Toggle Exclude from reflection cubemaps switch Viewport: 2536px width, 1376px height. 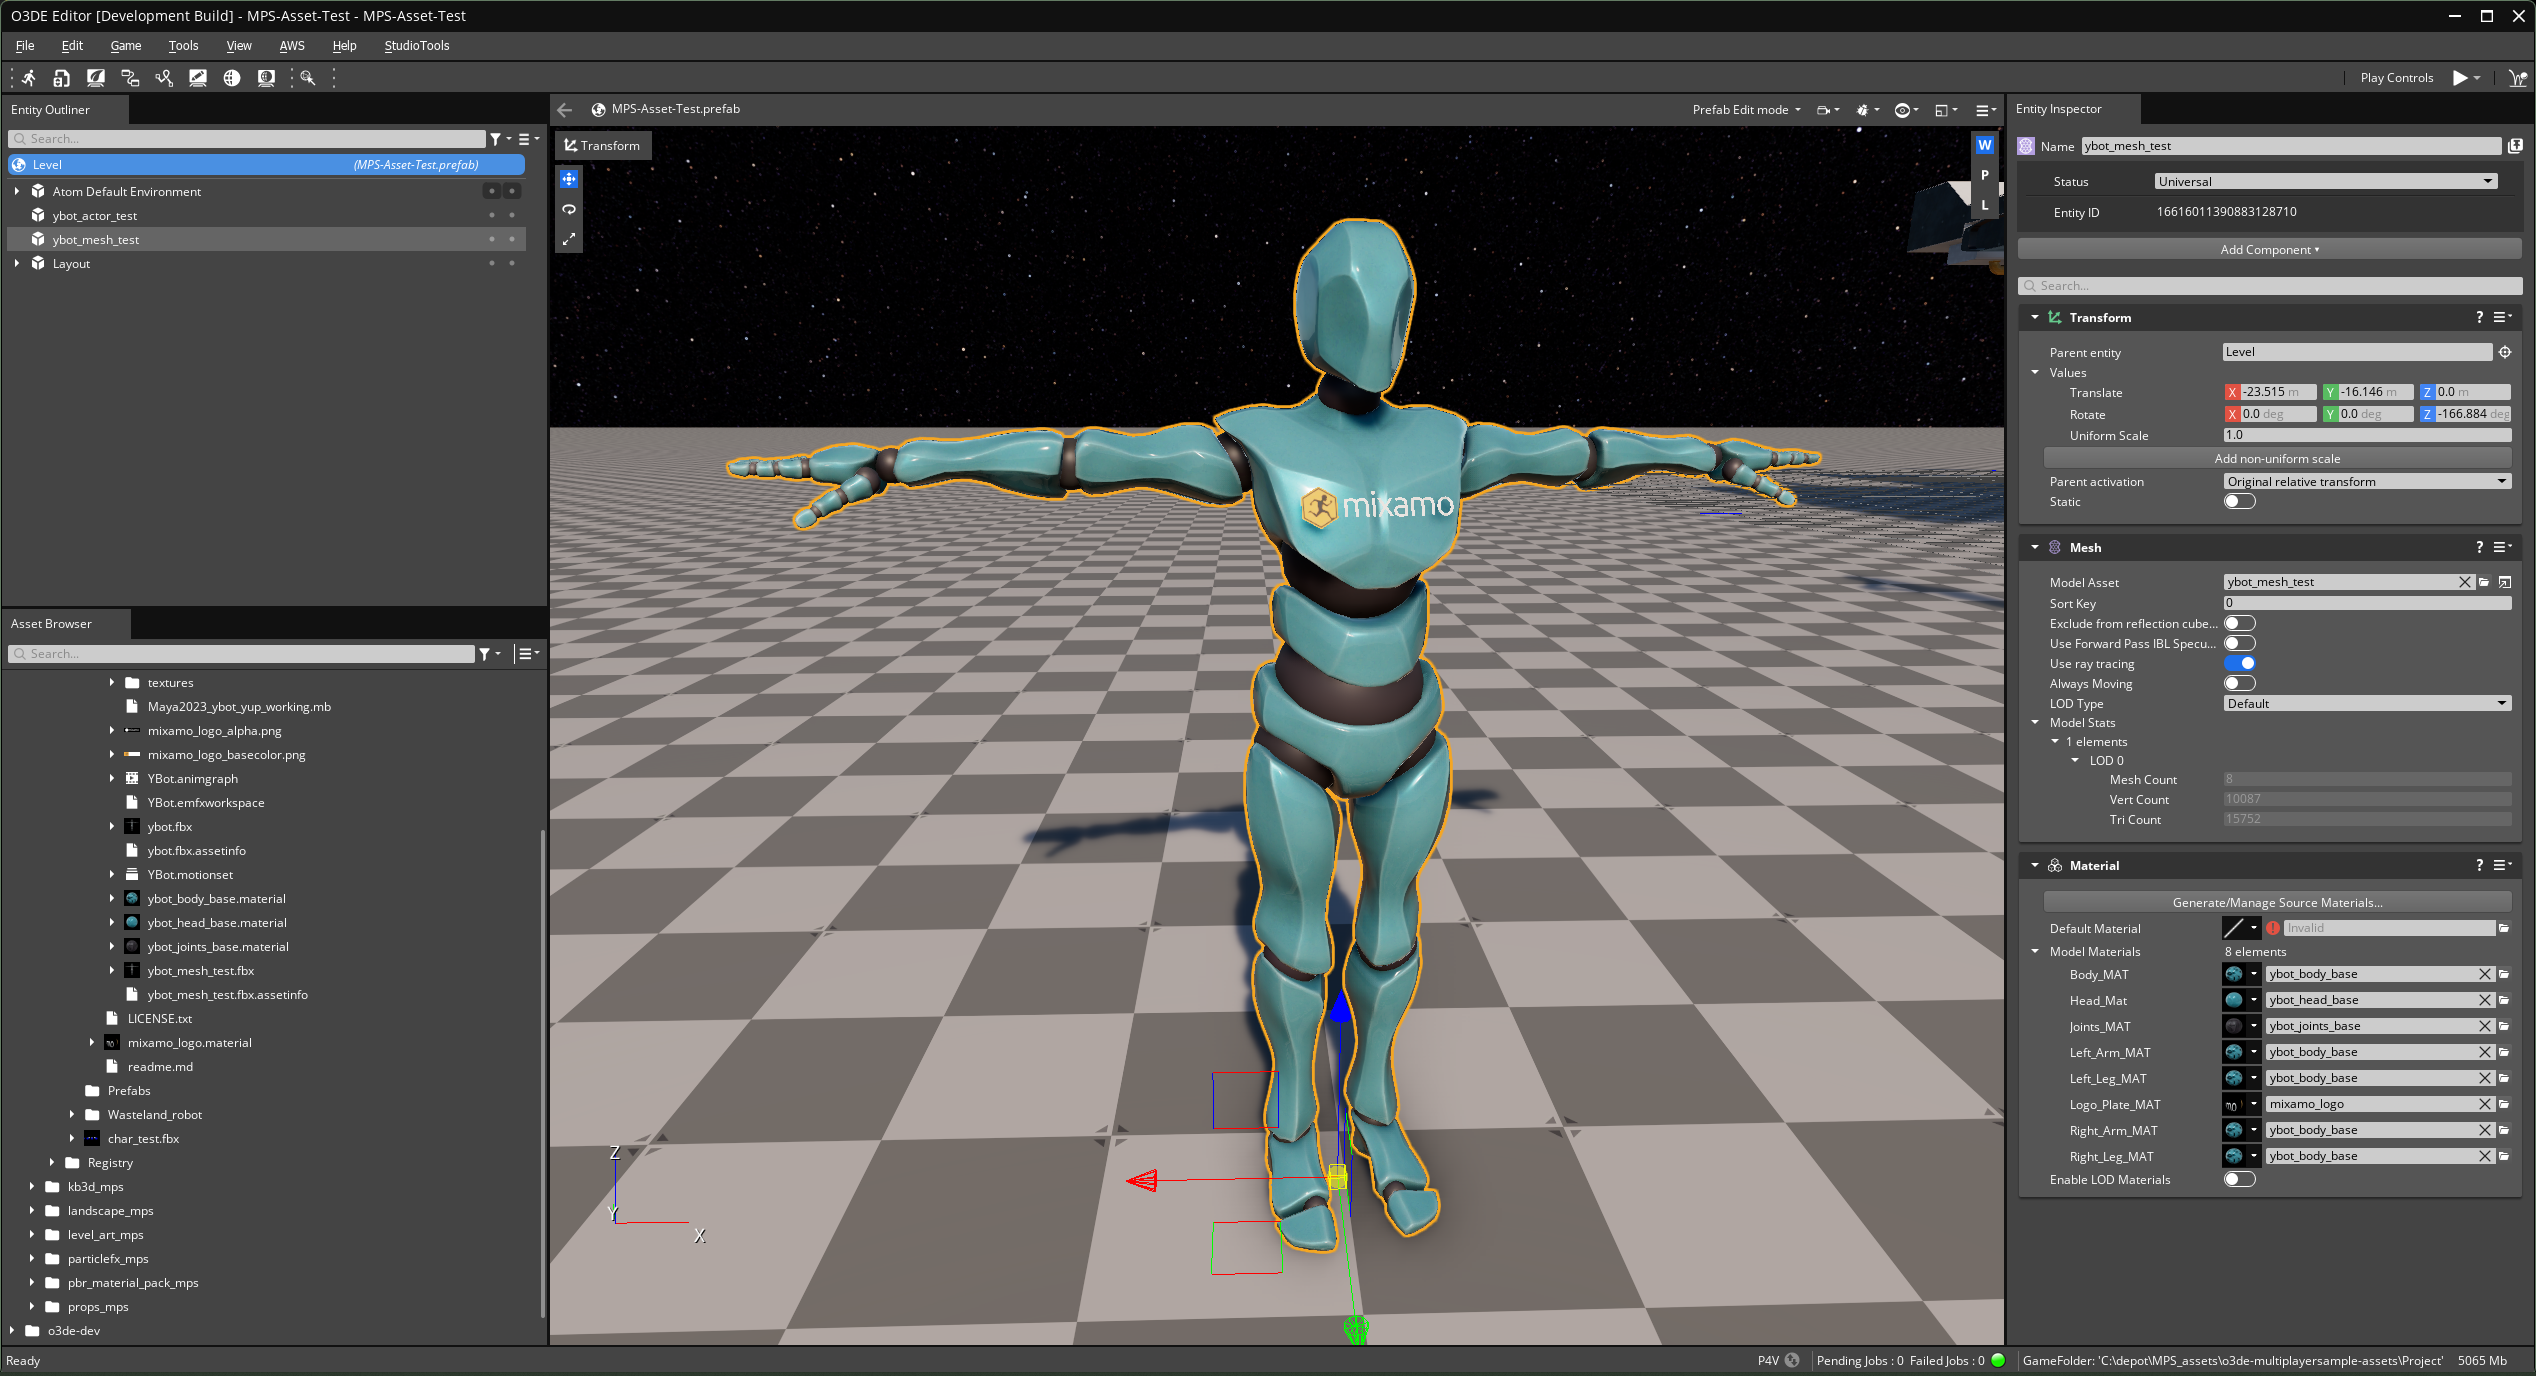click(x=2240, y=623)
